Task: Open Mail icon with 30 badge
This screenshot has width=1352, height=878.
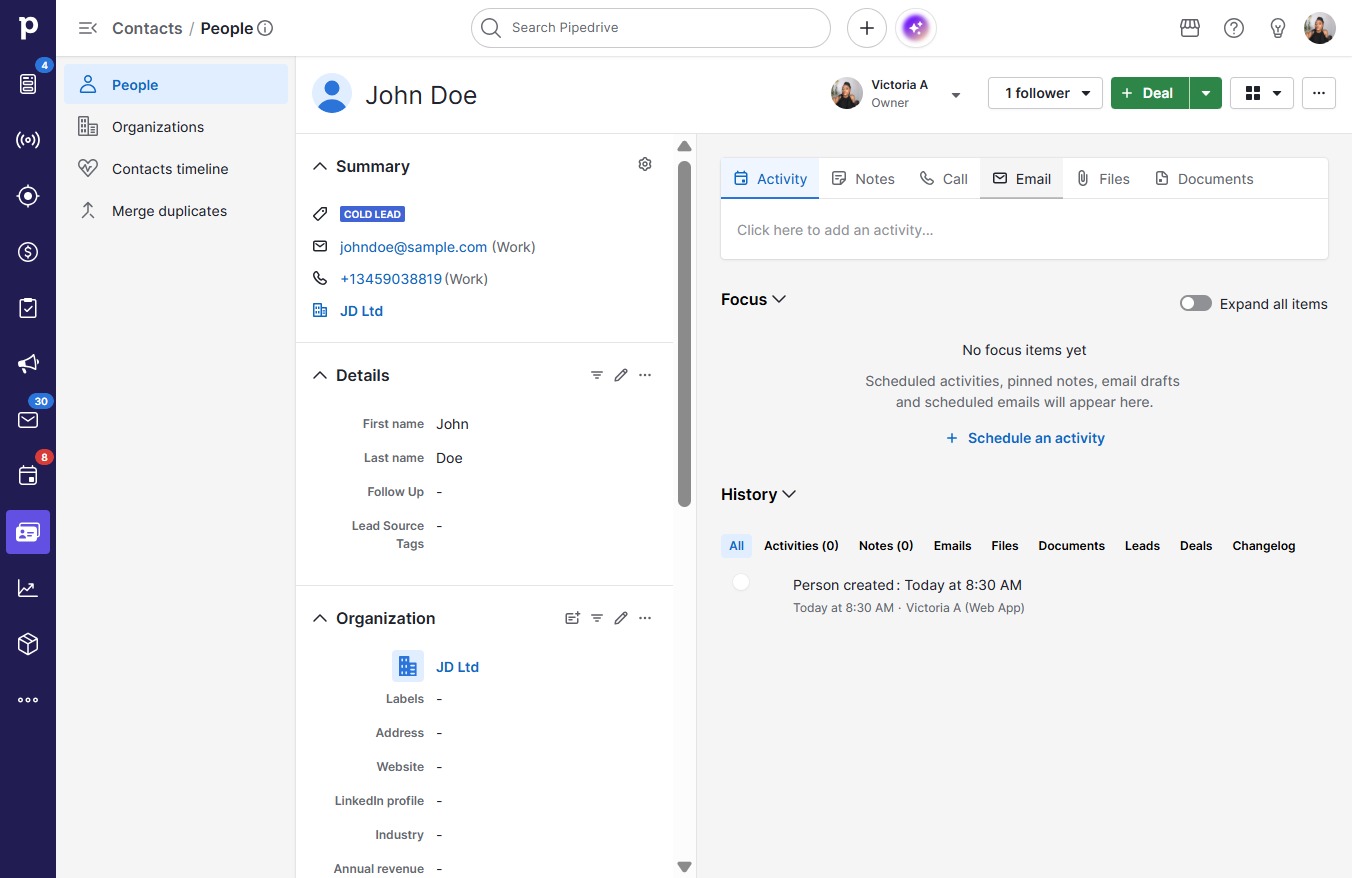Action: (x=28, y=420)
